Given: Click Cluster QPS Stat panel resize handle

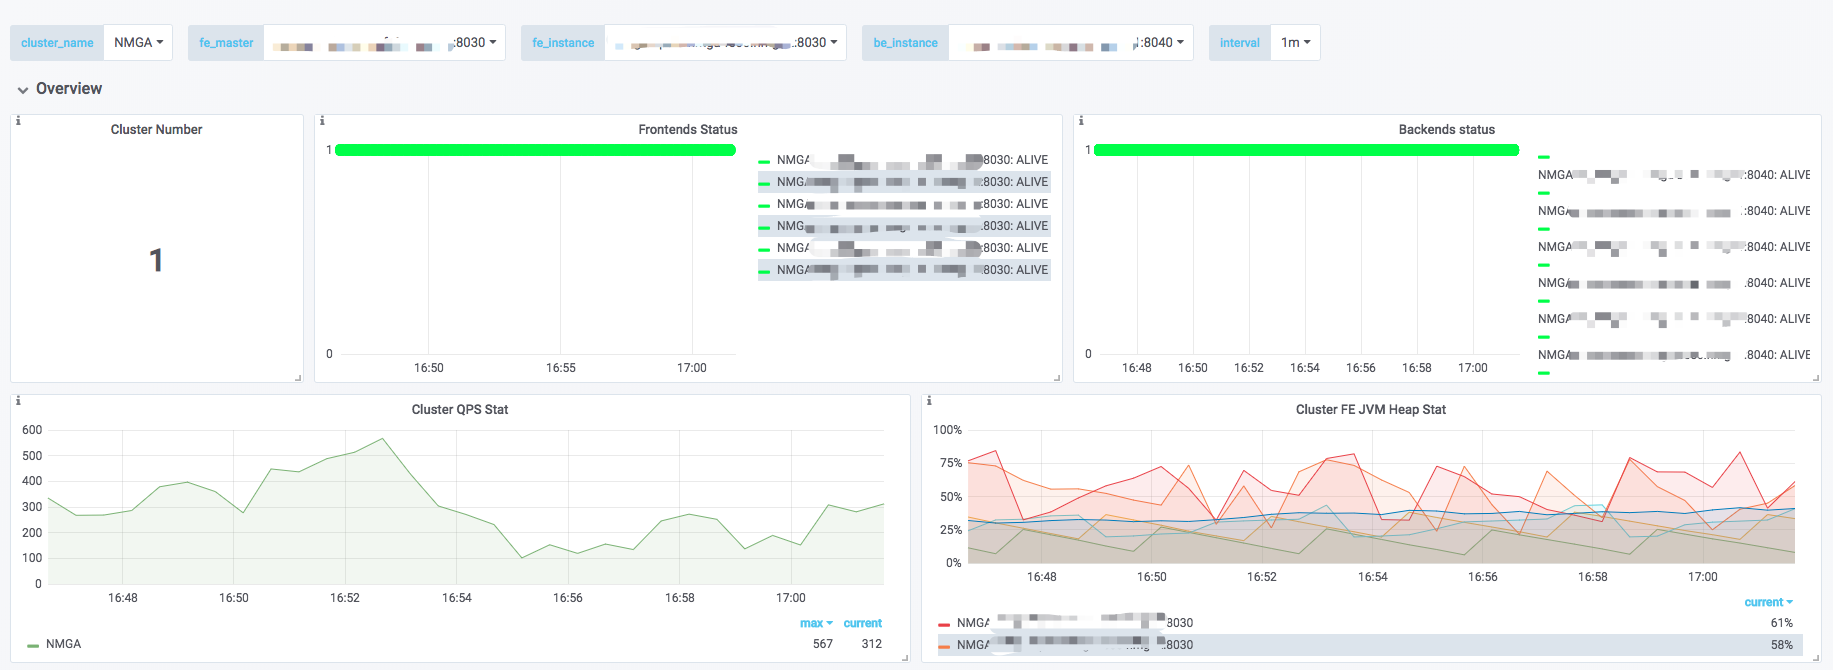Looking at the screenshot, I should point(905,658).
